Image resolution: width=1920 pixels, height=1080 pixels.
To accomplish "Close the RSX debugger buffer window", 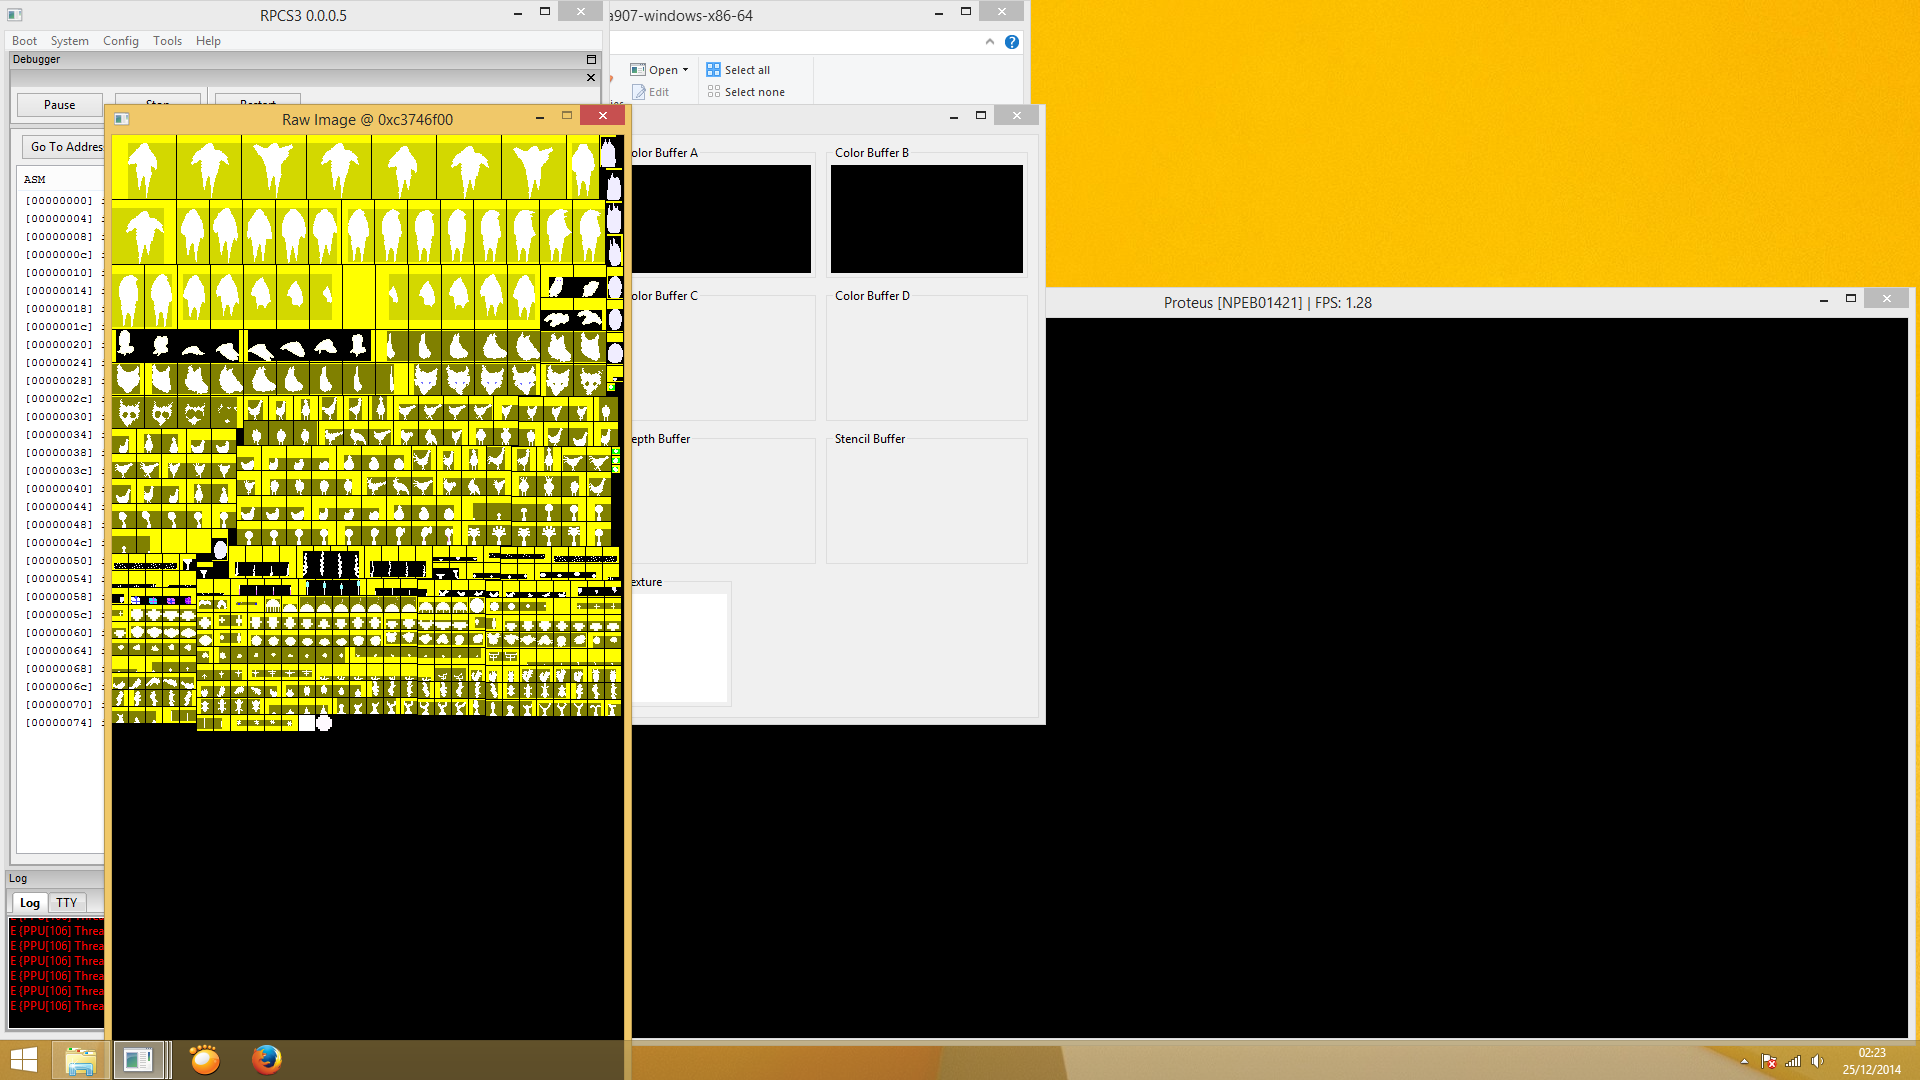I will pos(1017,116).
